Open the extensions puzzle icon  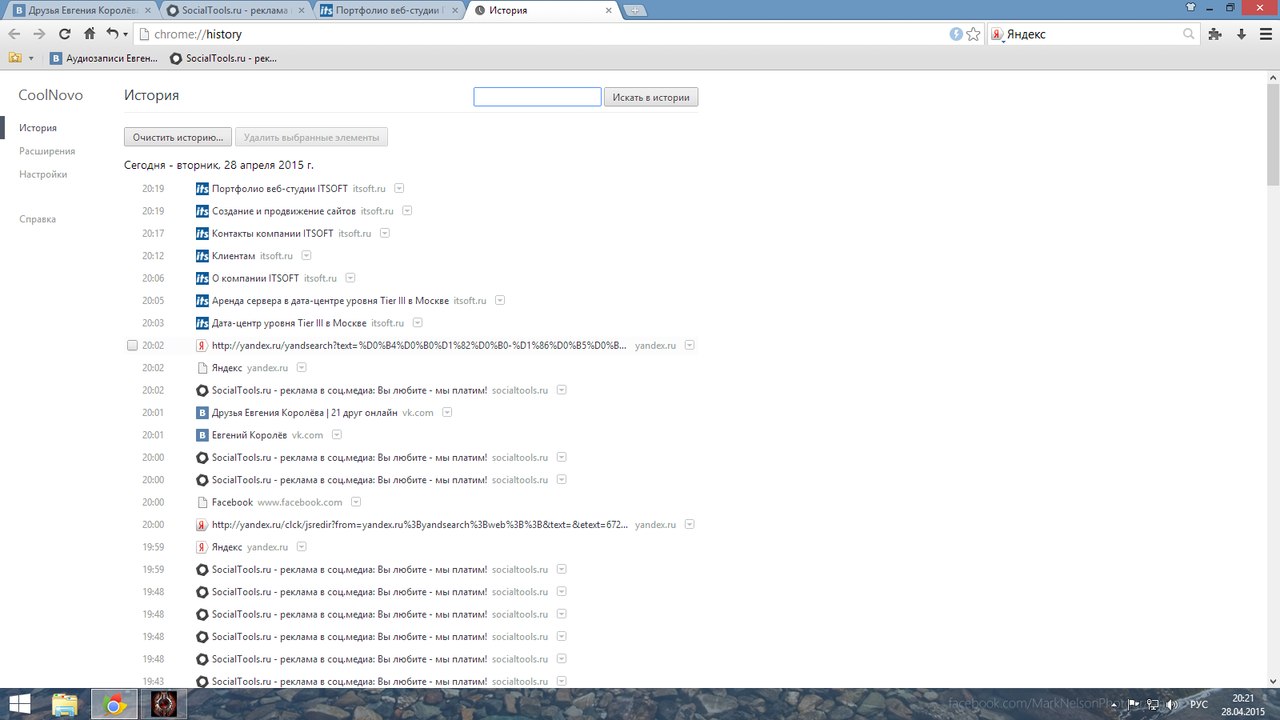click(1215, 34)
